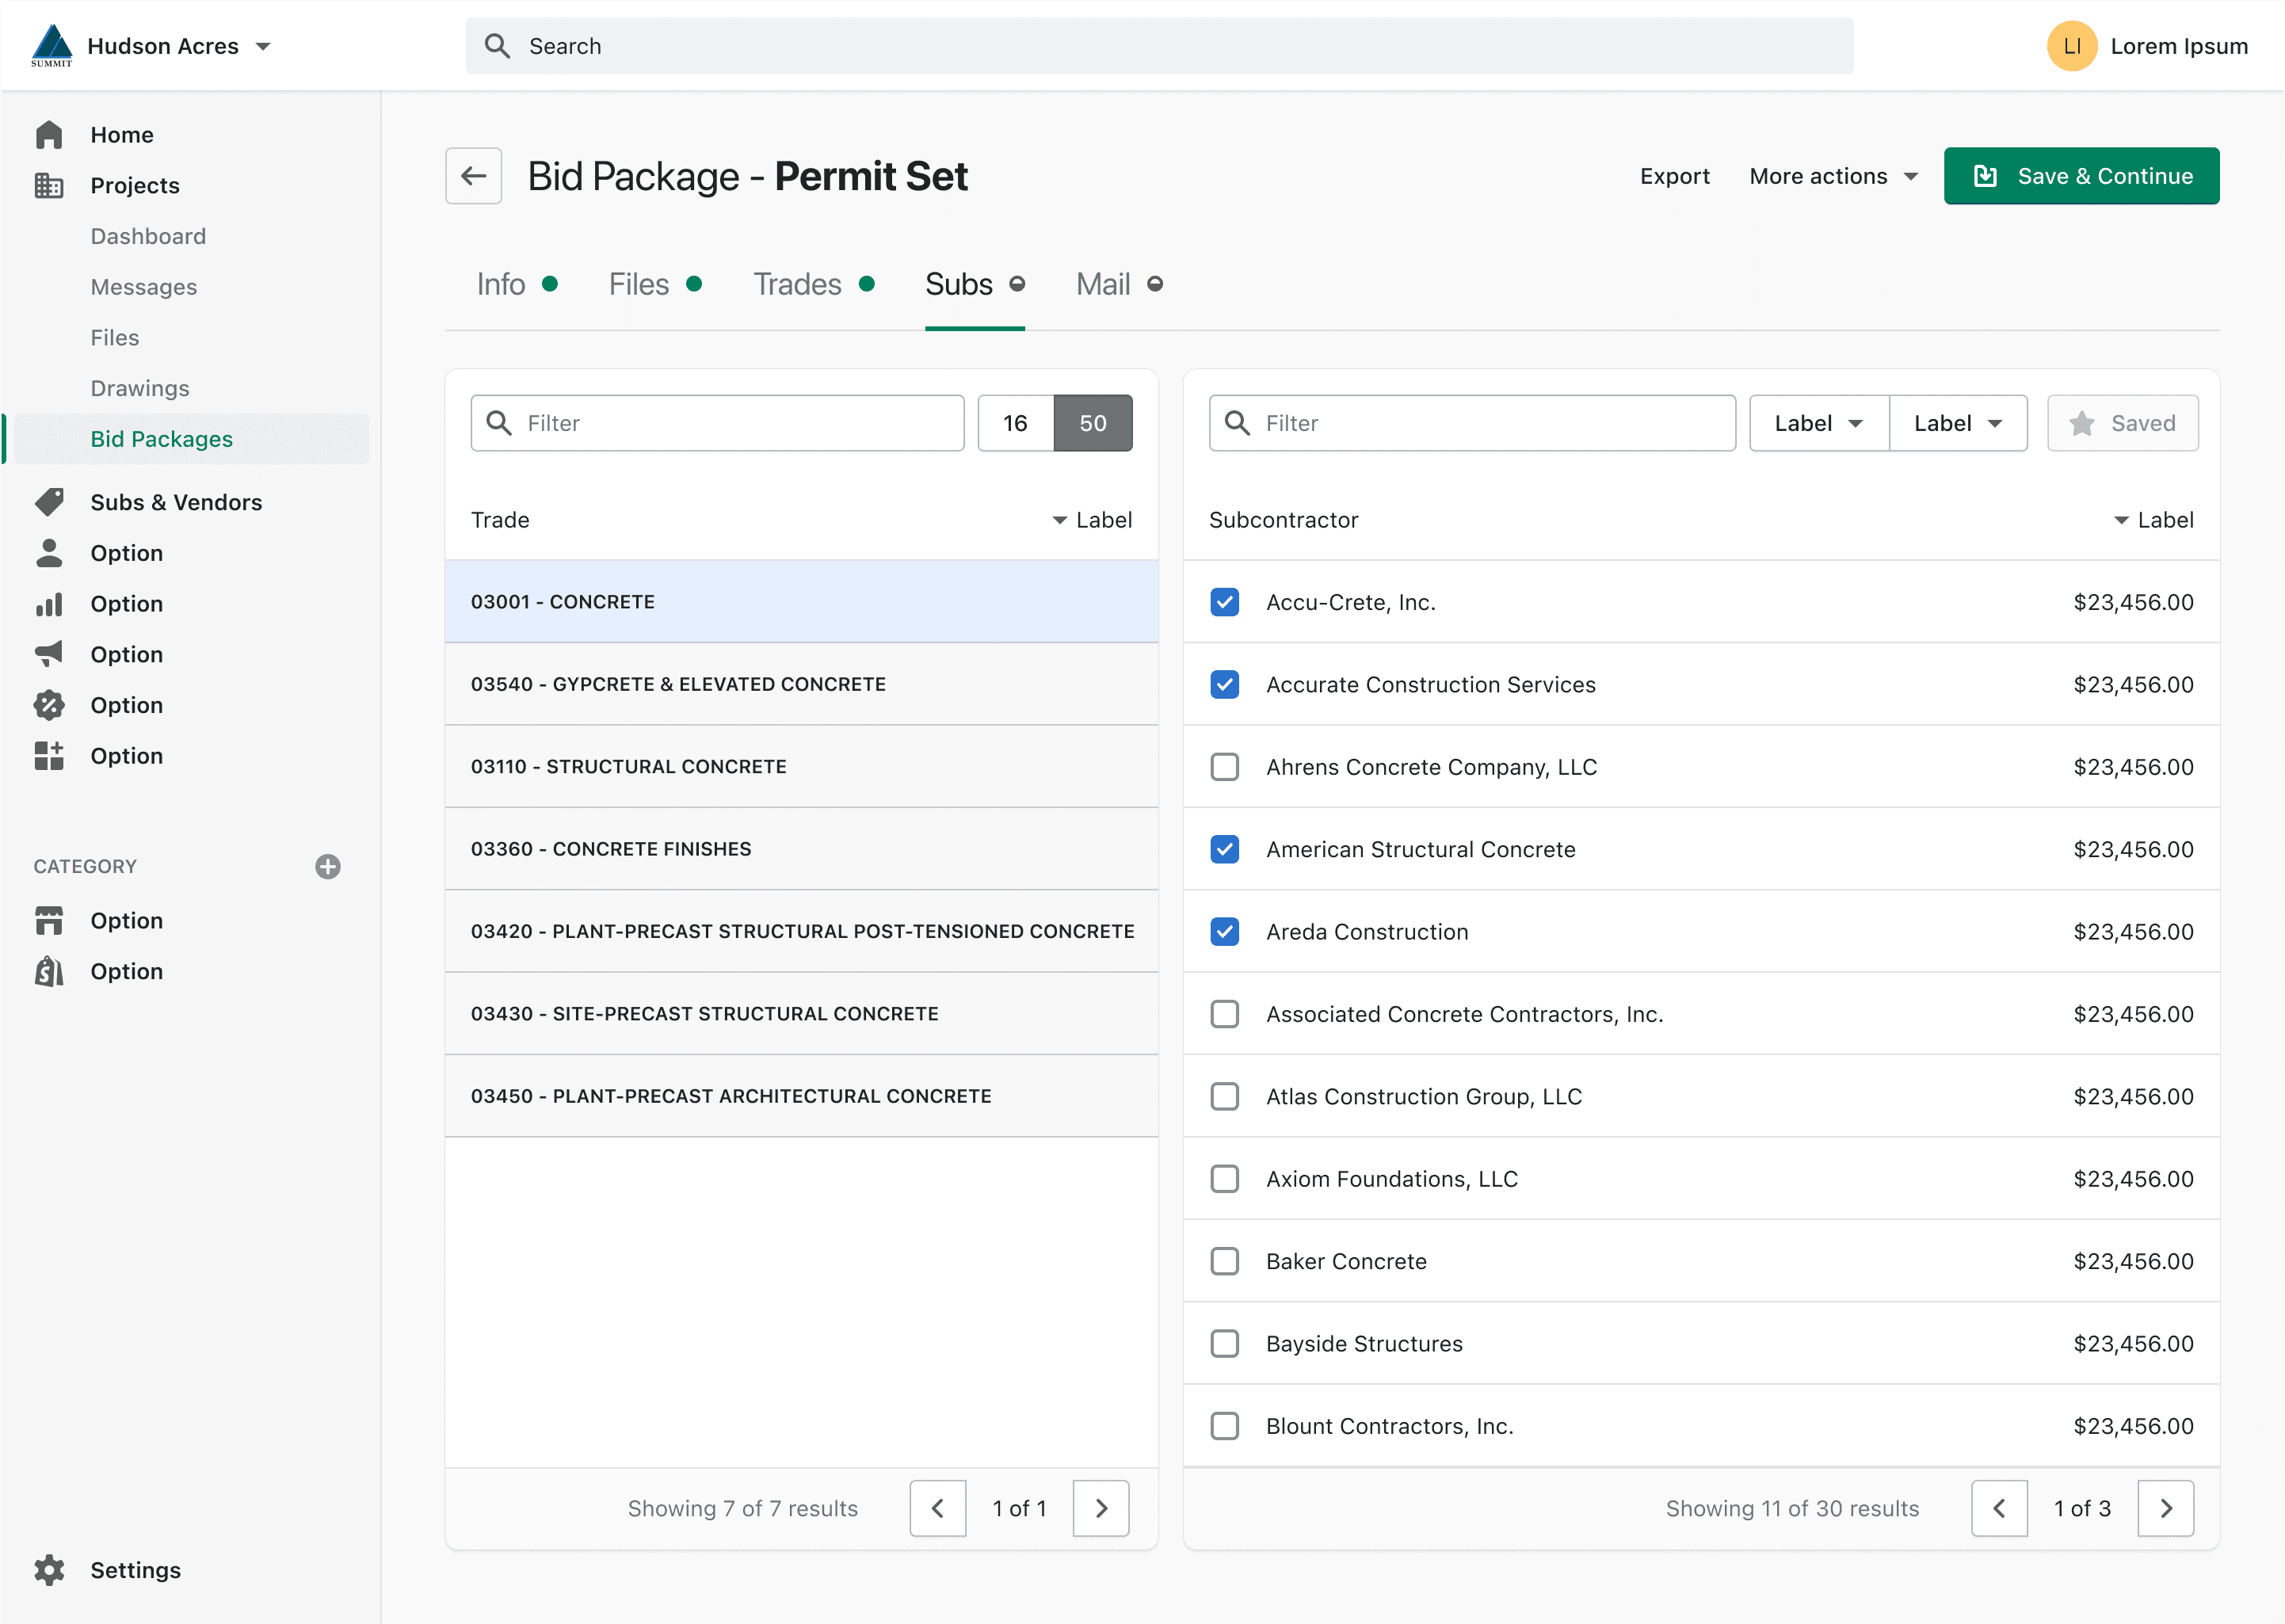Image resolution: width=2285 pixels, height=1624 pixels.
Task: Select the Baker Concrete checkbox
Action: 1224,1261
